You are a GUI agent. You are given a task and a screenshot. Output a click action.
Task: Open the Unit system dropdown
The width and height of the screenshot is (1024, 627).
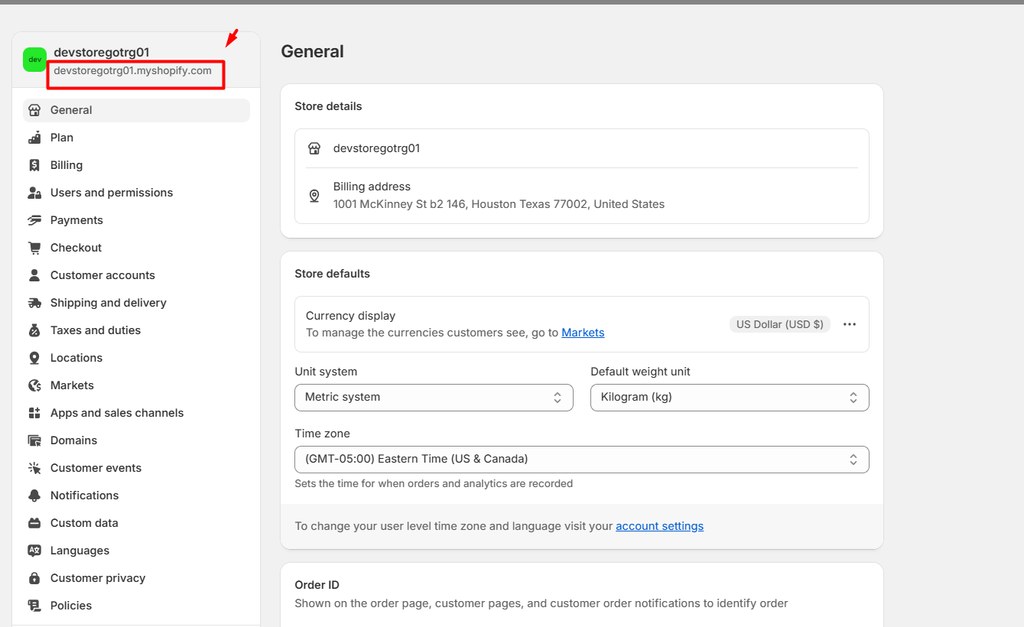tap(433, 397)
